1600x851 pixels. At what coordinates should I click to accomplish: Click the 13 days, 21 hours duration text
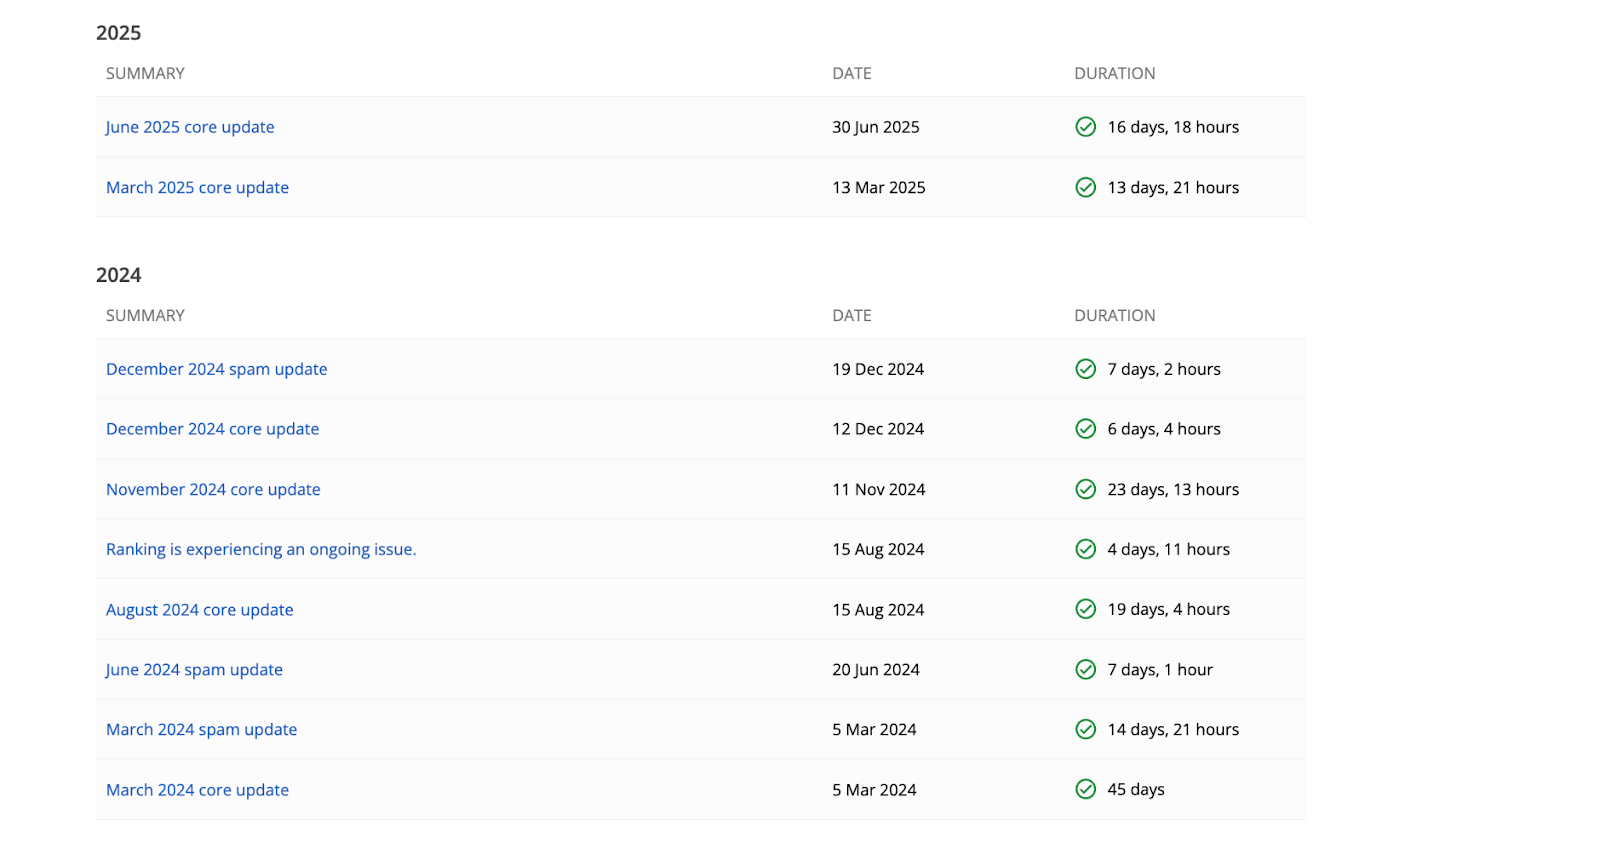click(x=1173, y=187)
